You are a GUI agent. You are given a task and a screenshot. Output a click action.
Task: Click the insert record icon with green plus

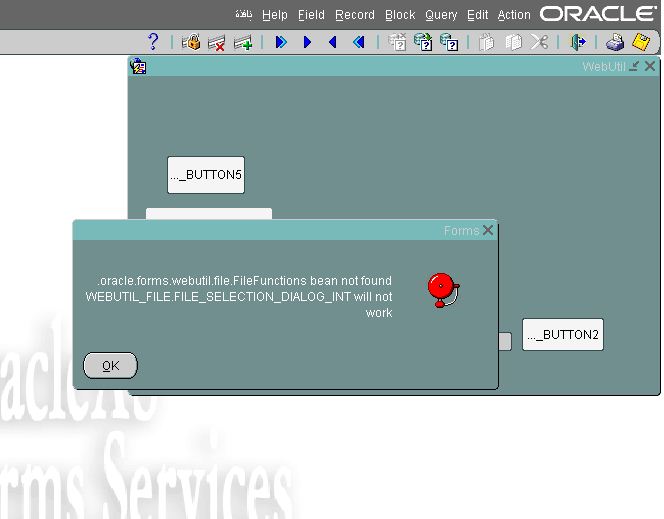(242, 42)
